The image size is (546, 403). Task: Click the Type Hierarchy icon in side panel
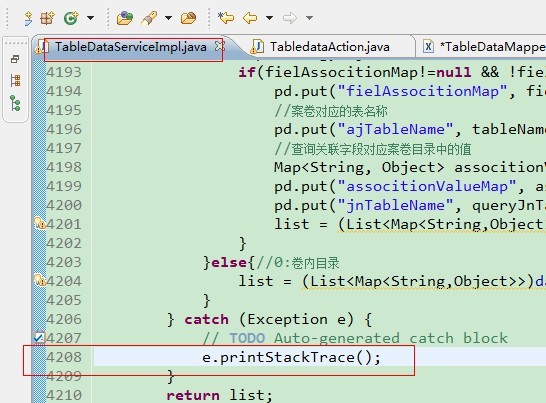[x=15, y=80]
